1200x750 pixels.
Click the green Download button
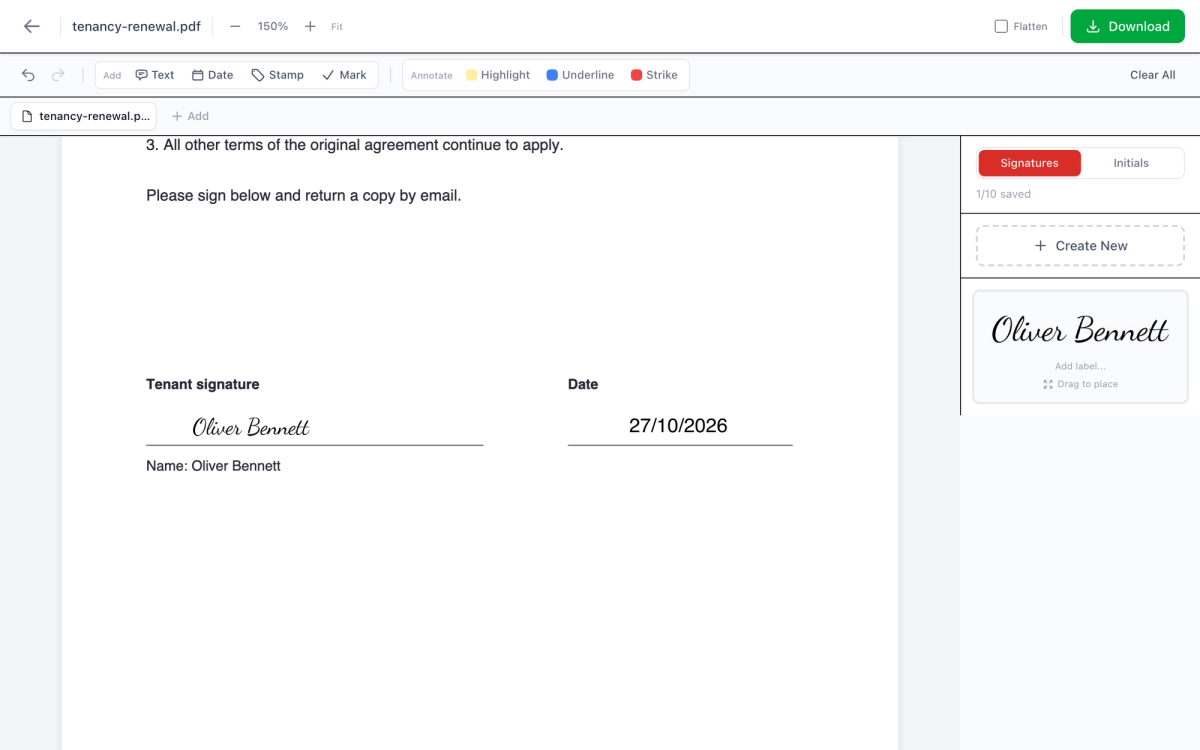tap(1127, 26)
